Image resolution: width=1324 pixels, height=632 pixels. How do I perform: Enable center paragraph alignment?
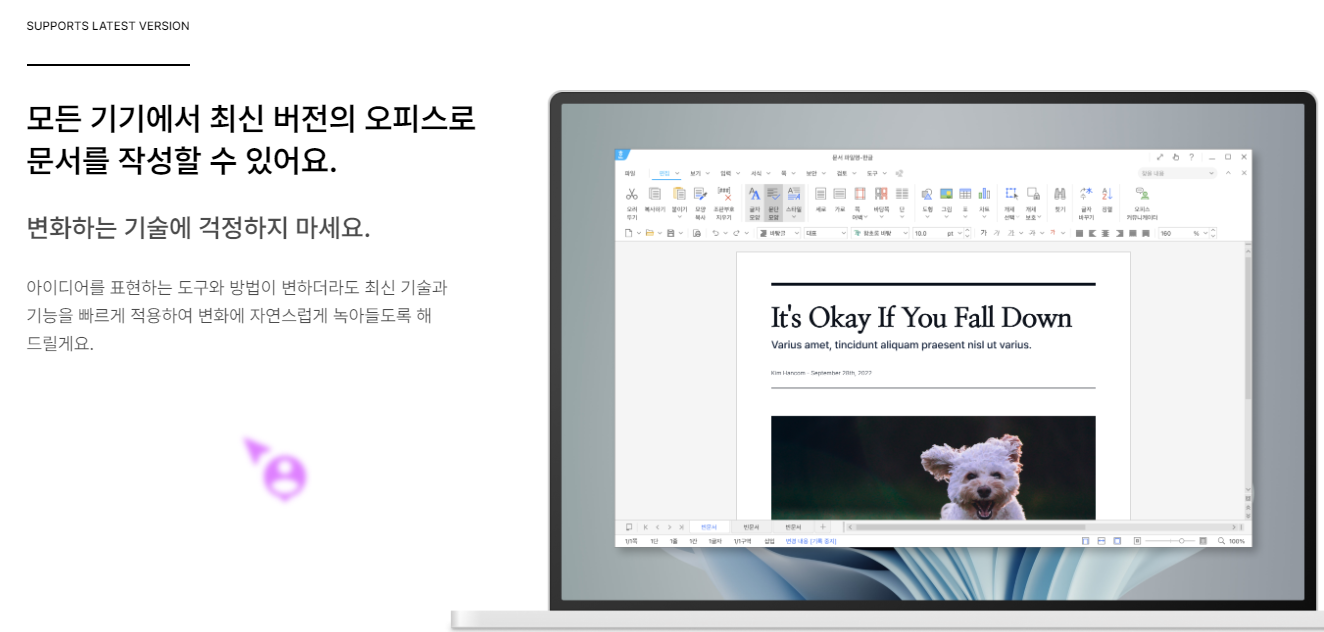[x=1106, y=232]
